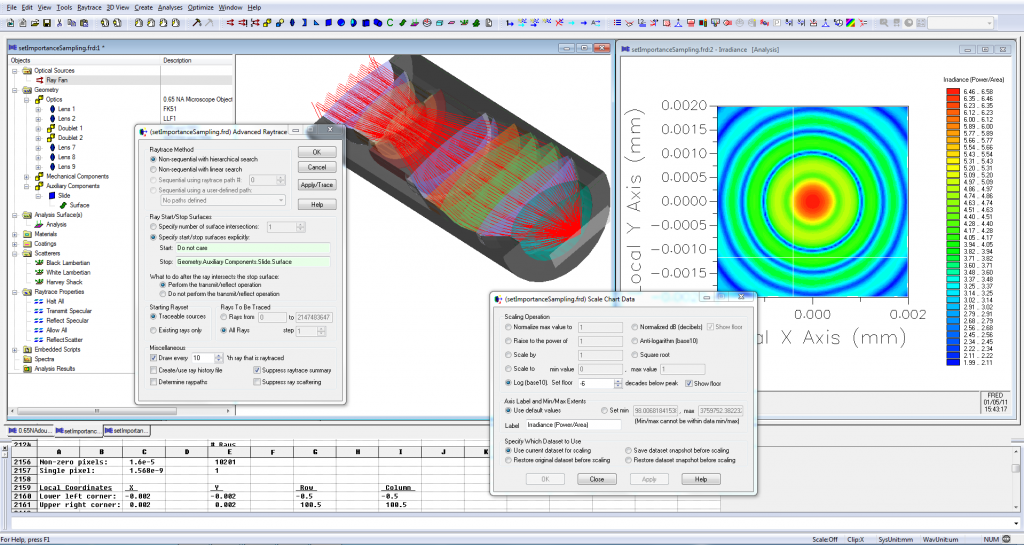Enable the Determine raypaths checkbox

click(x=152, y=381)
